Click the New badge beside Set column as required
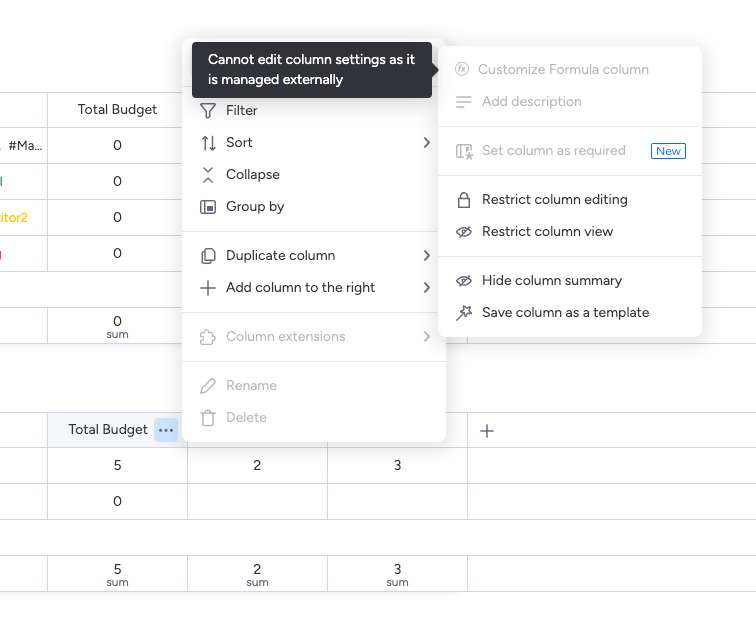Image resolution: width=756 pixels, height=621 pixels. tap(668, 151)
